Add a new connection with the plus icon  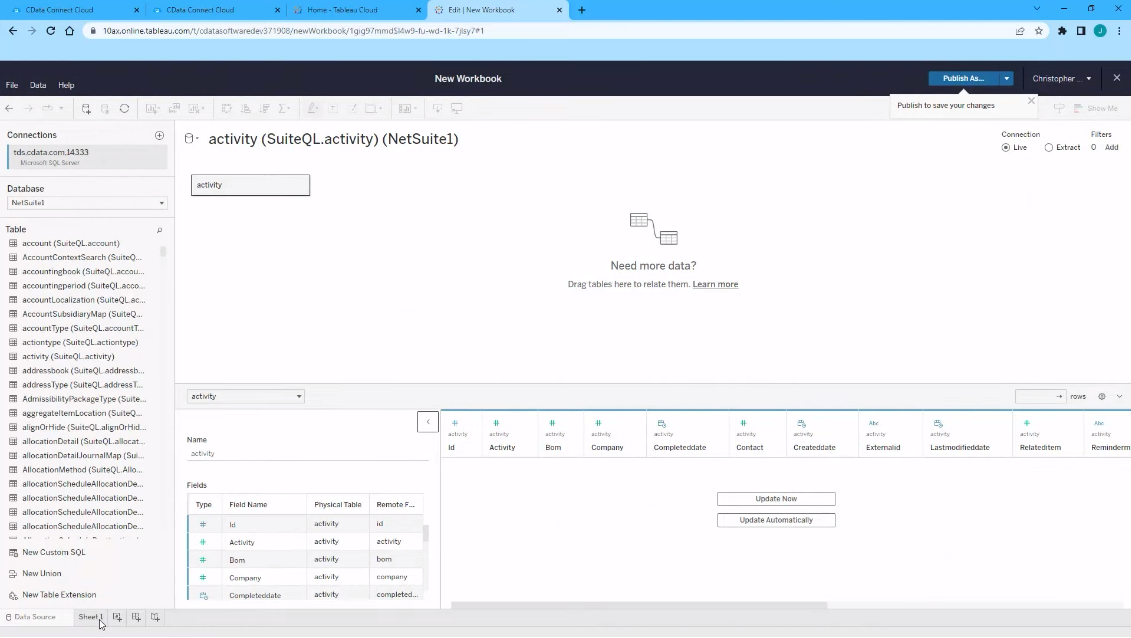(x=159, y=135)
